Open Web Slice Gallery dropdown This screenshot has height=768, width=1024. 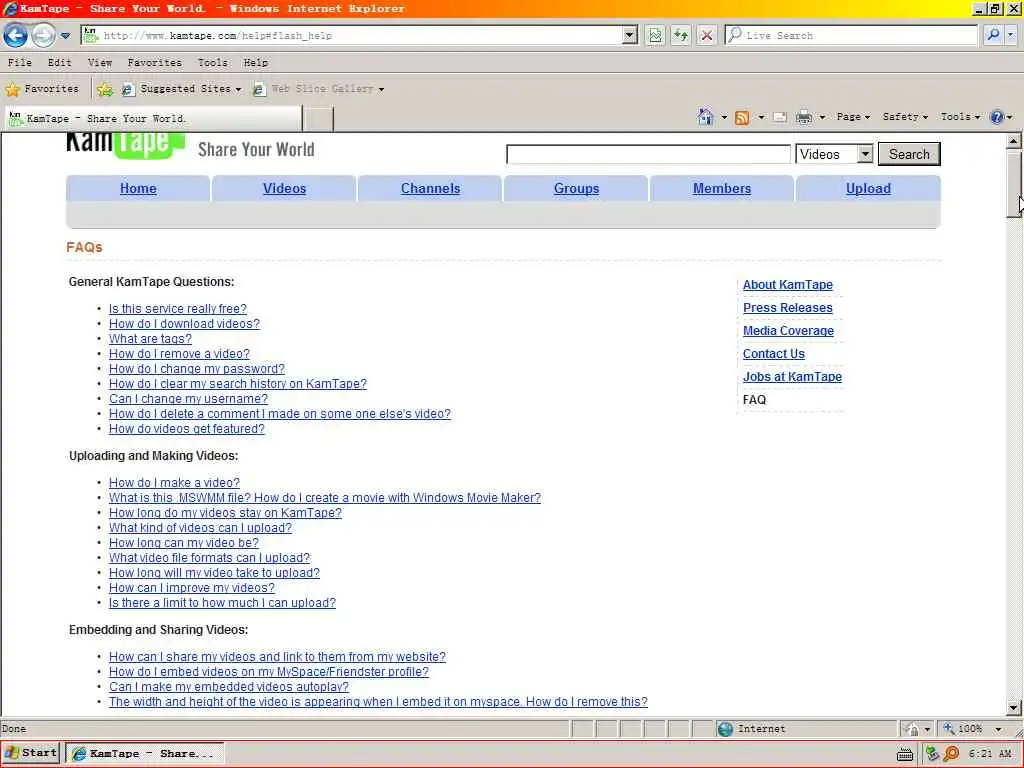(319, 89)
